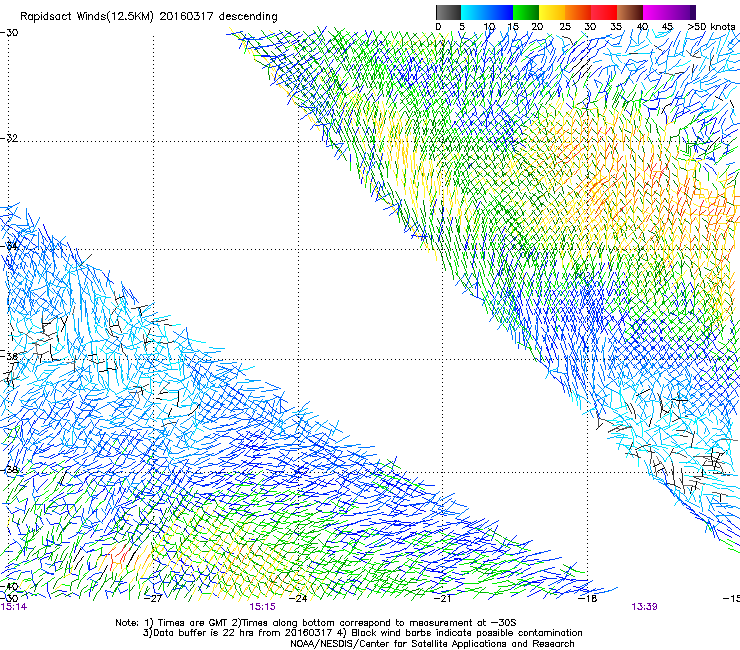This screenshot has width=740, height=650.
Task: Click the 'Times are GMT' note line
Action: tap(316, 623)
